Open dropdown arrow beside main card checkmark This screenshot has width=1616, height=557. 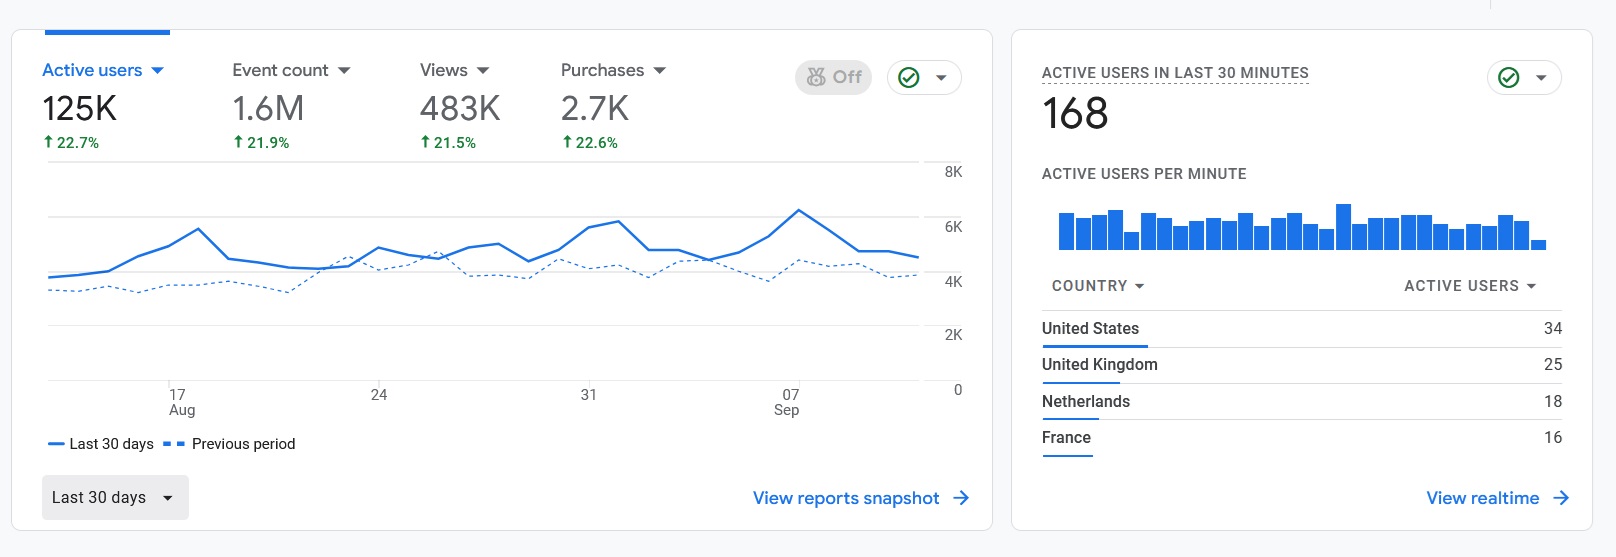pyautogui.click(x=941, y=78)
